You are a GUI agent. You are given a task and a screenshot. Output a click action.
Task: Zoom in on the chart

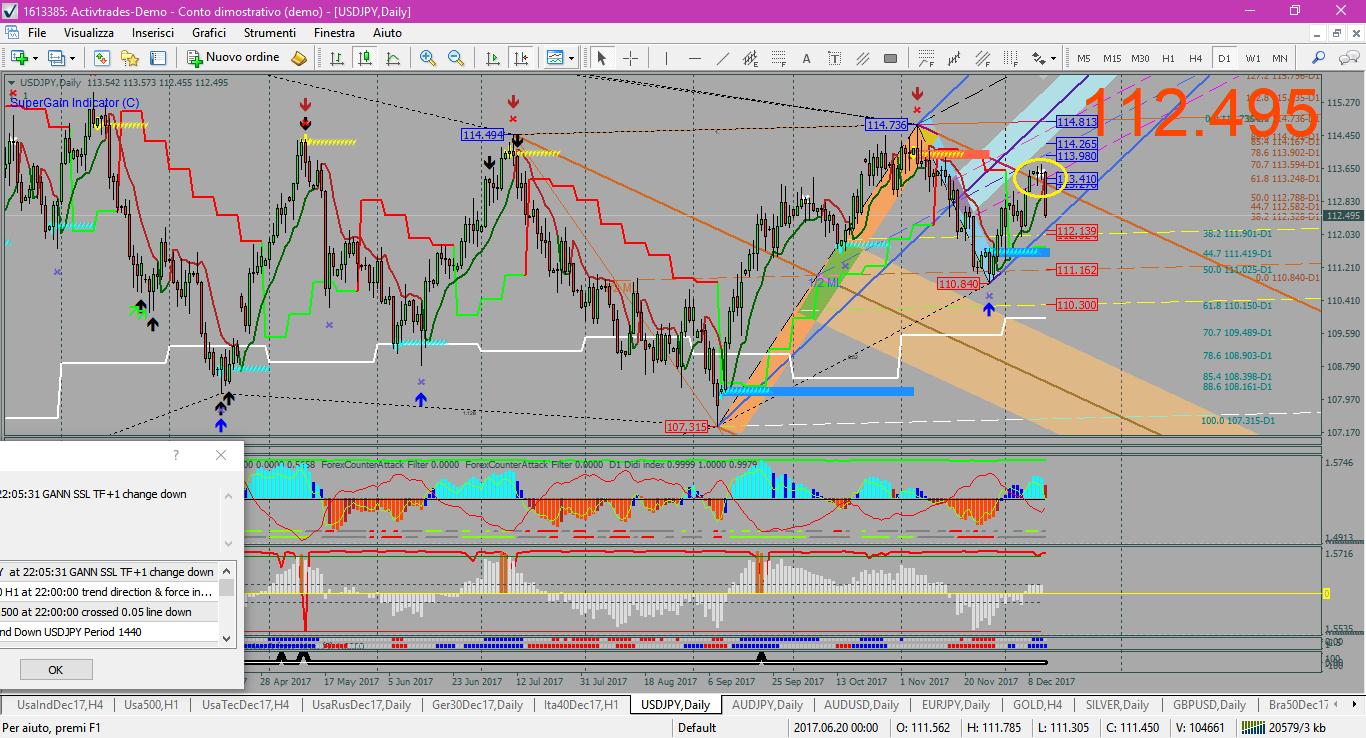pos(428,58)
